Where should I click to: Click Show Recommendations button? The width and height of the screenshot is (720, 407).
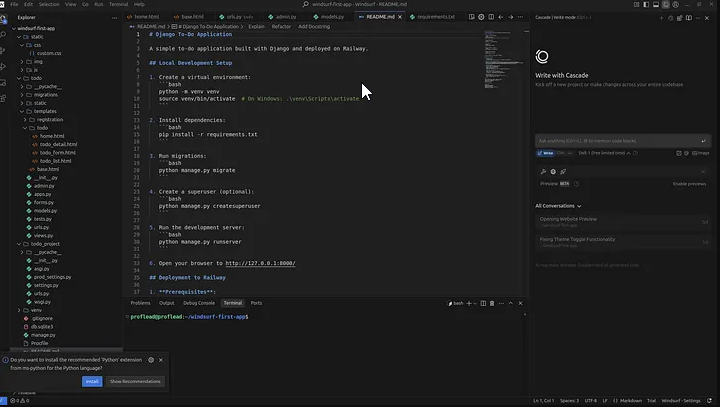click(135, 381)
